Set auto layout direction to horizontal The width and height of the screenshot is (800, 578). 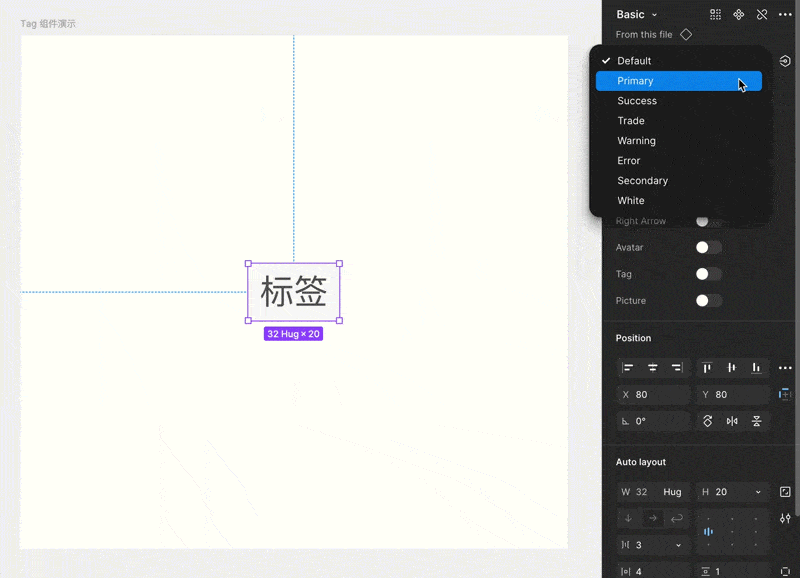point(653,518)
